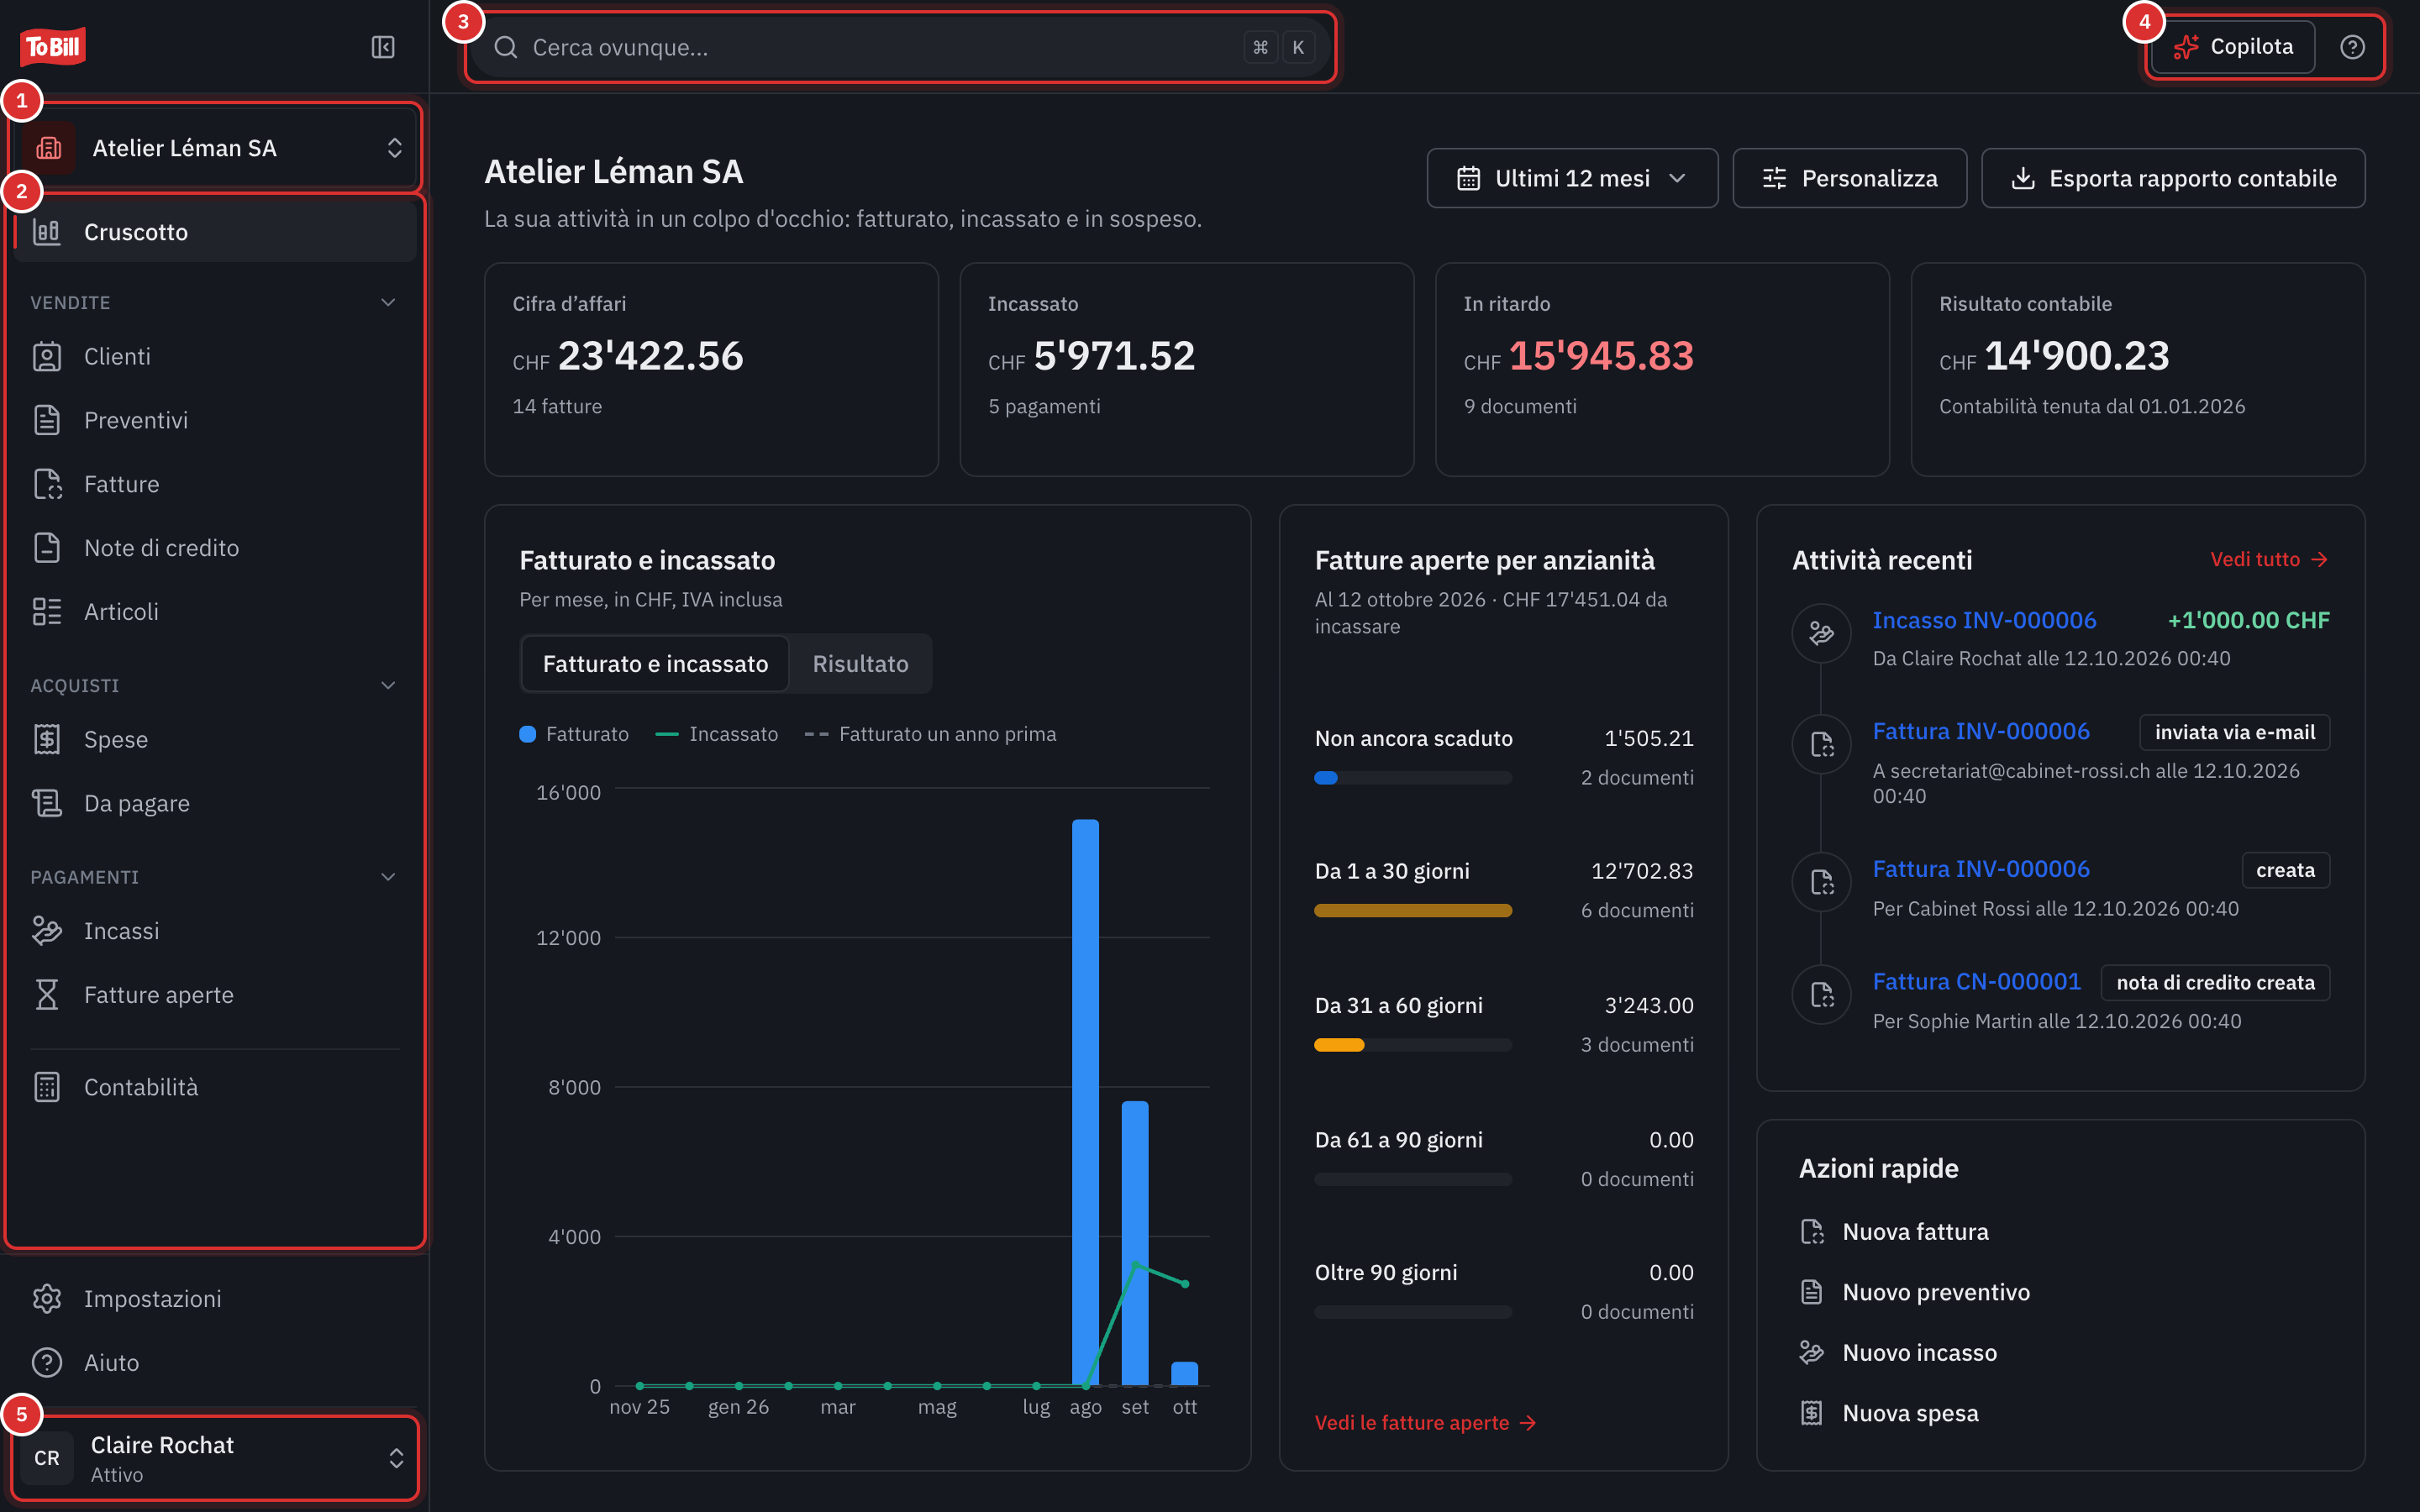
Task: Click Nuova spesa quick action
Action: pyautogui.click(x=1890, y=1413)
